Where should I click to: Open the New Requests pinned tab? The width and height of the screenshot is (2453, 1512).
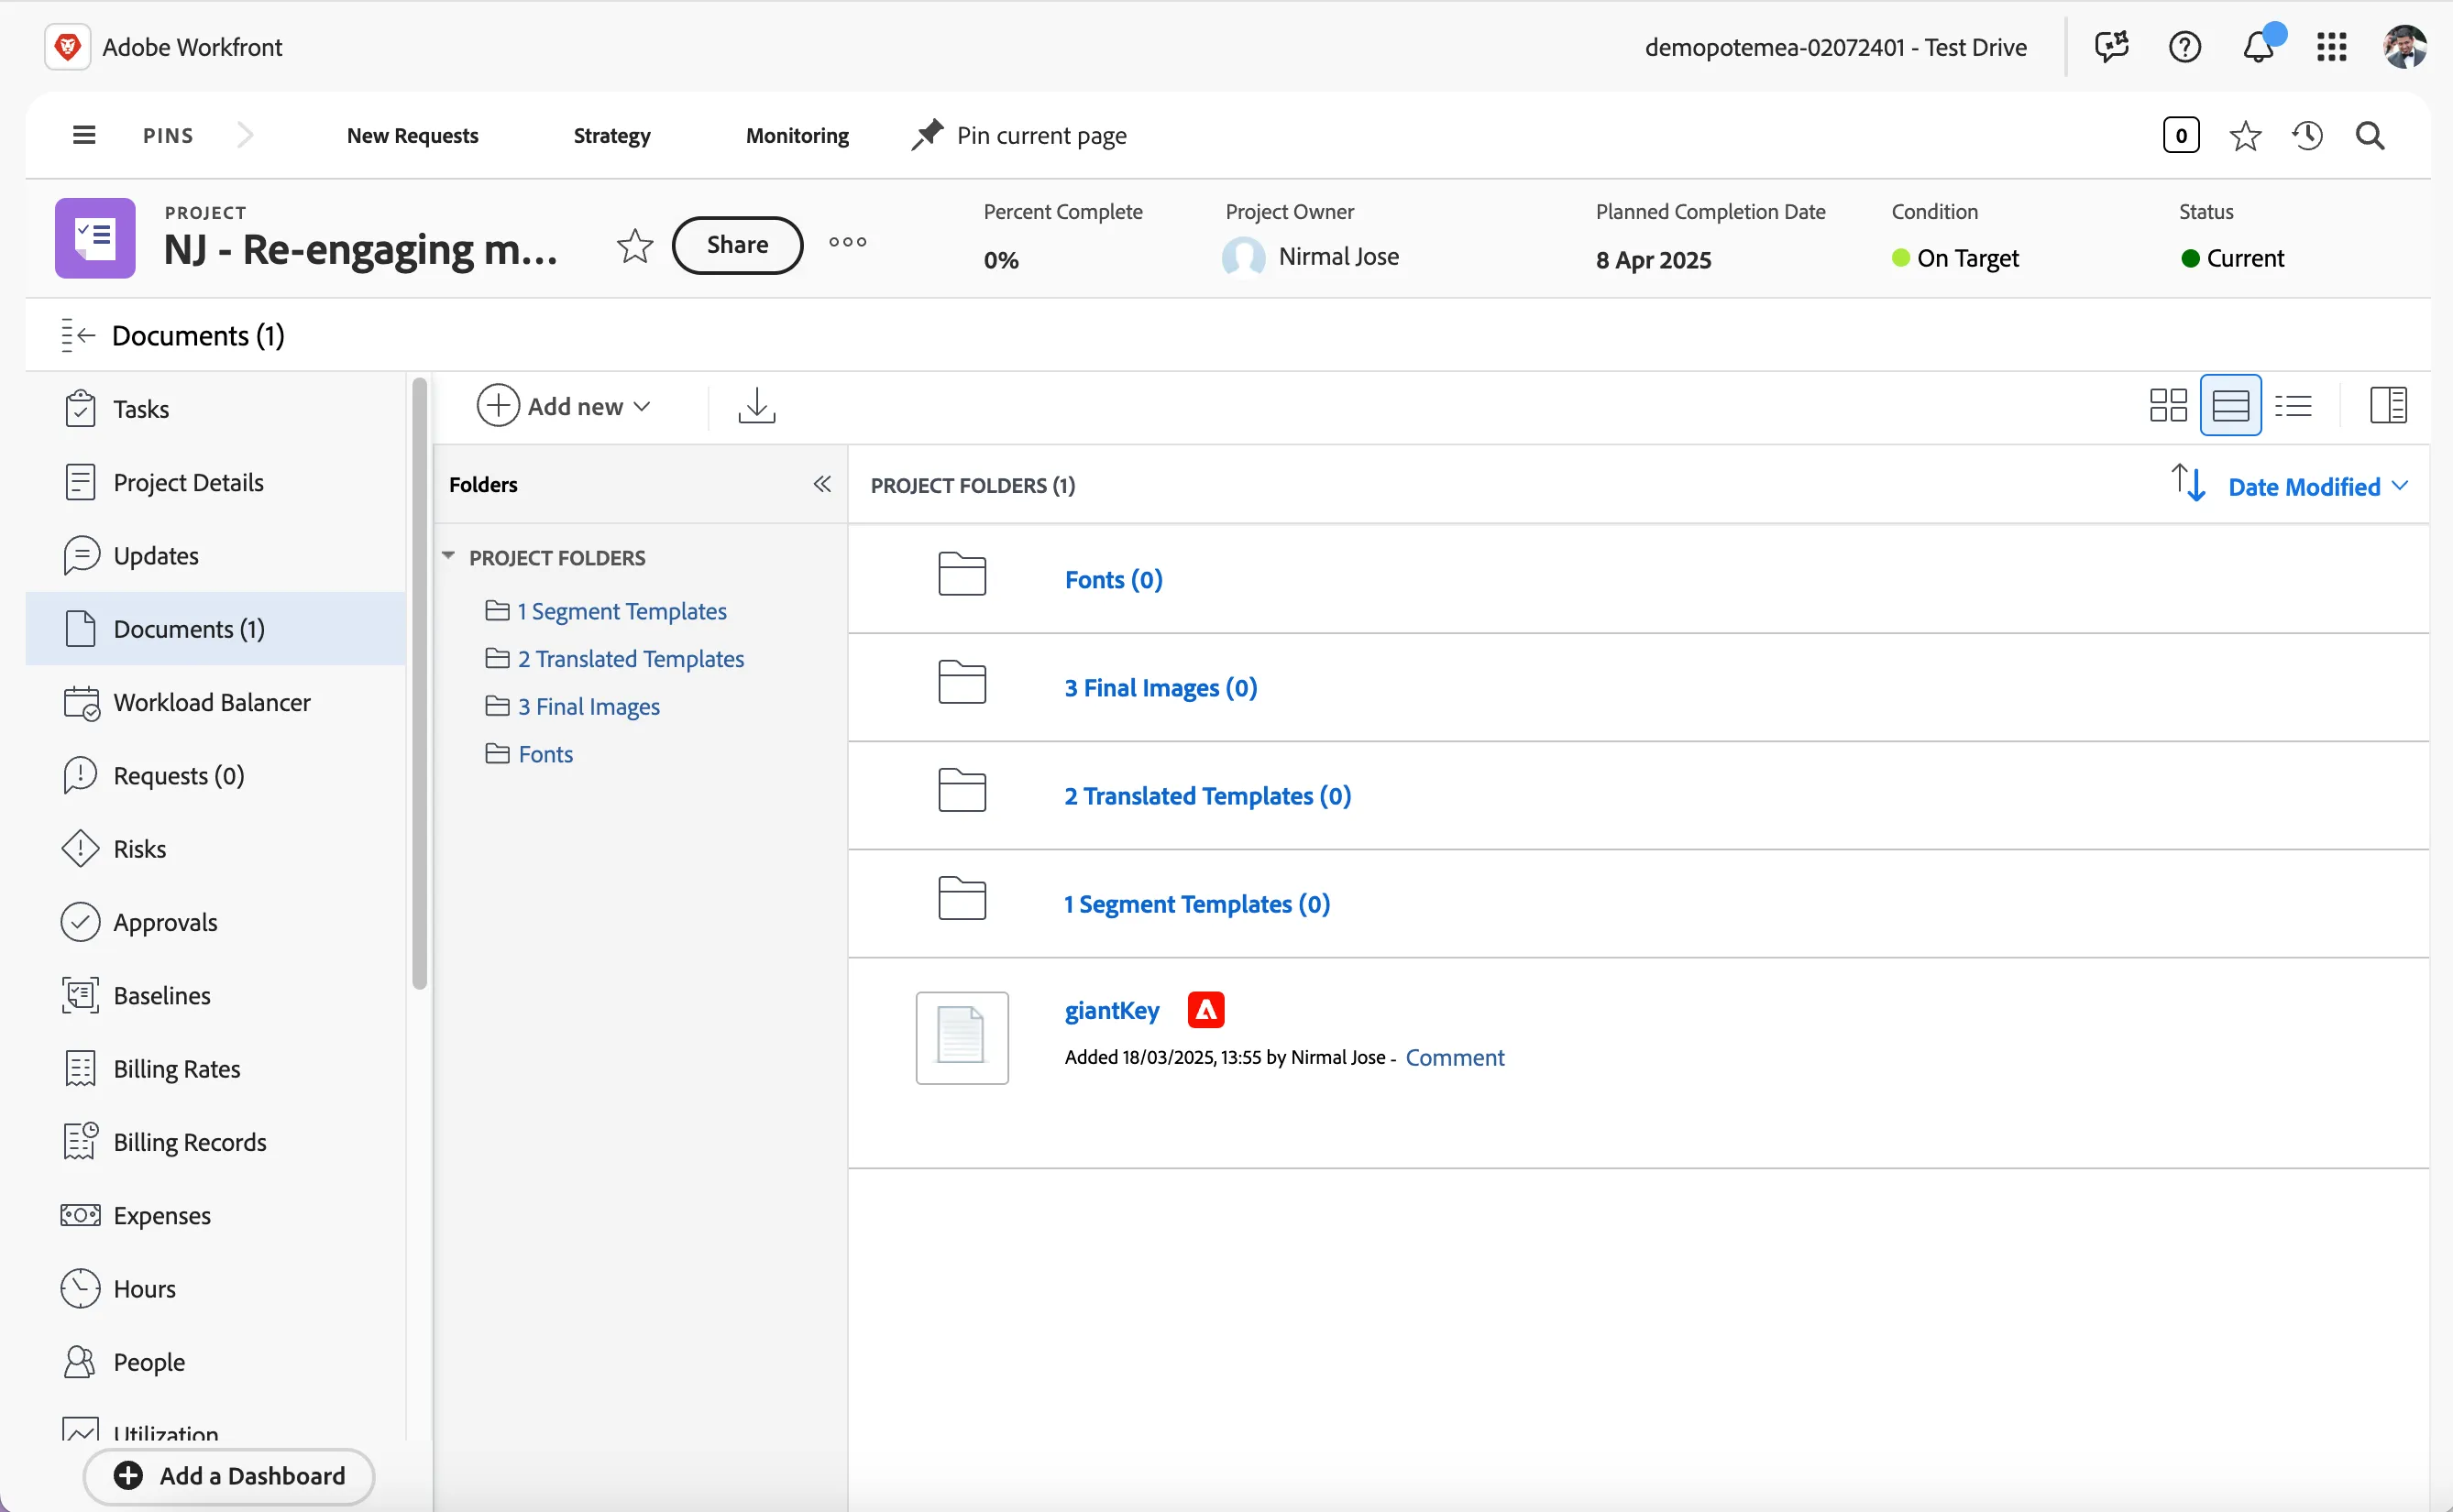[x=412, y=135]
